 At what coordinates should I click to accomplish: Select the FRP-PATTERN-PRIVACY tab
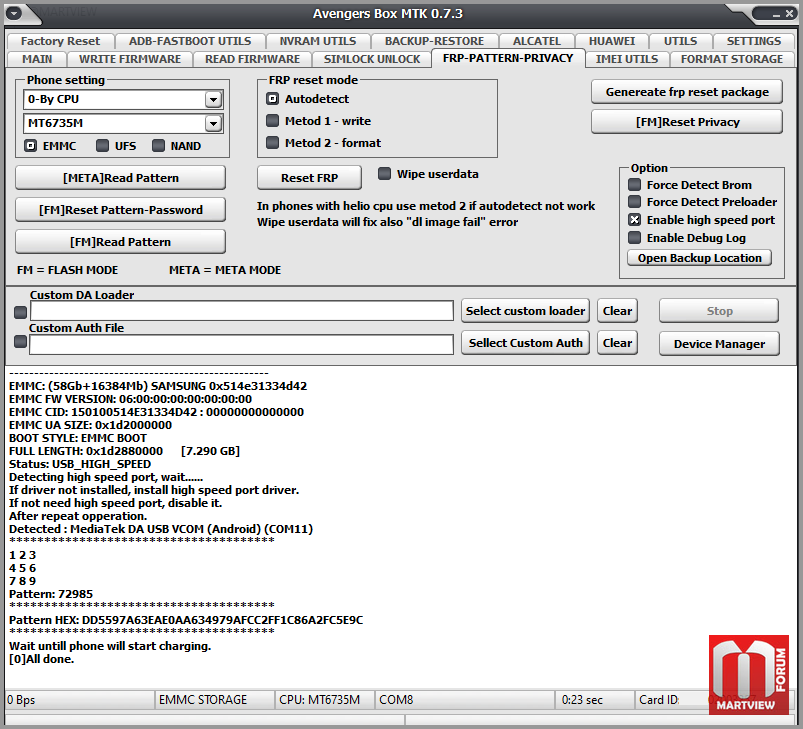click(x=508, y=58)
